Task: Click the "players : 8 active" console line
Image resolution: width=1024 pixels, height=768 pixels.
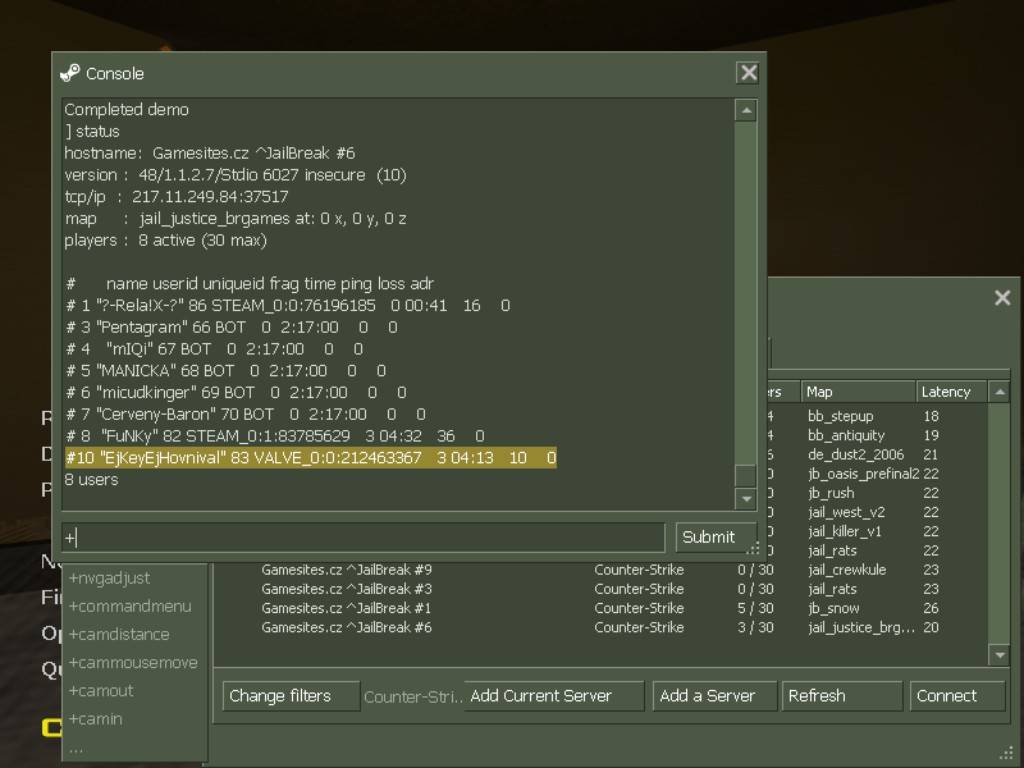Action: (166, 240)
